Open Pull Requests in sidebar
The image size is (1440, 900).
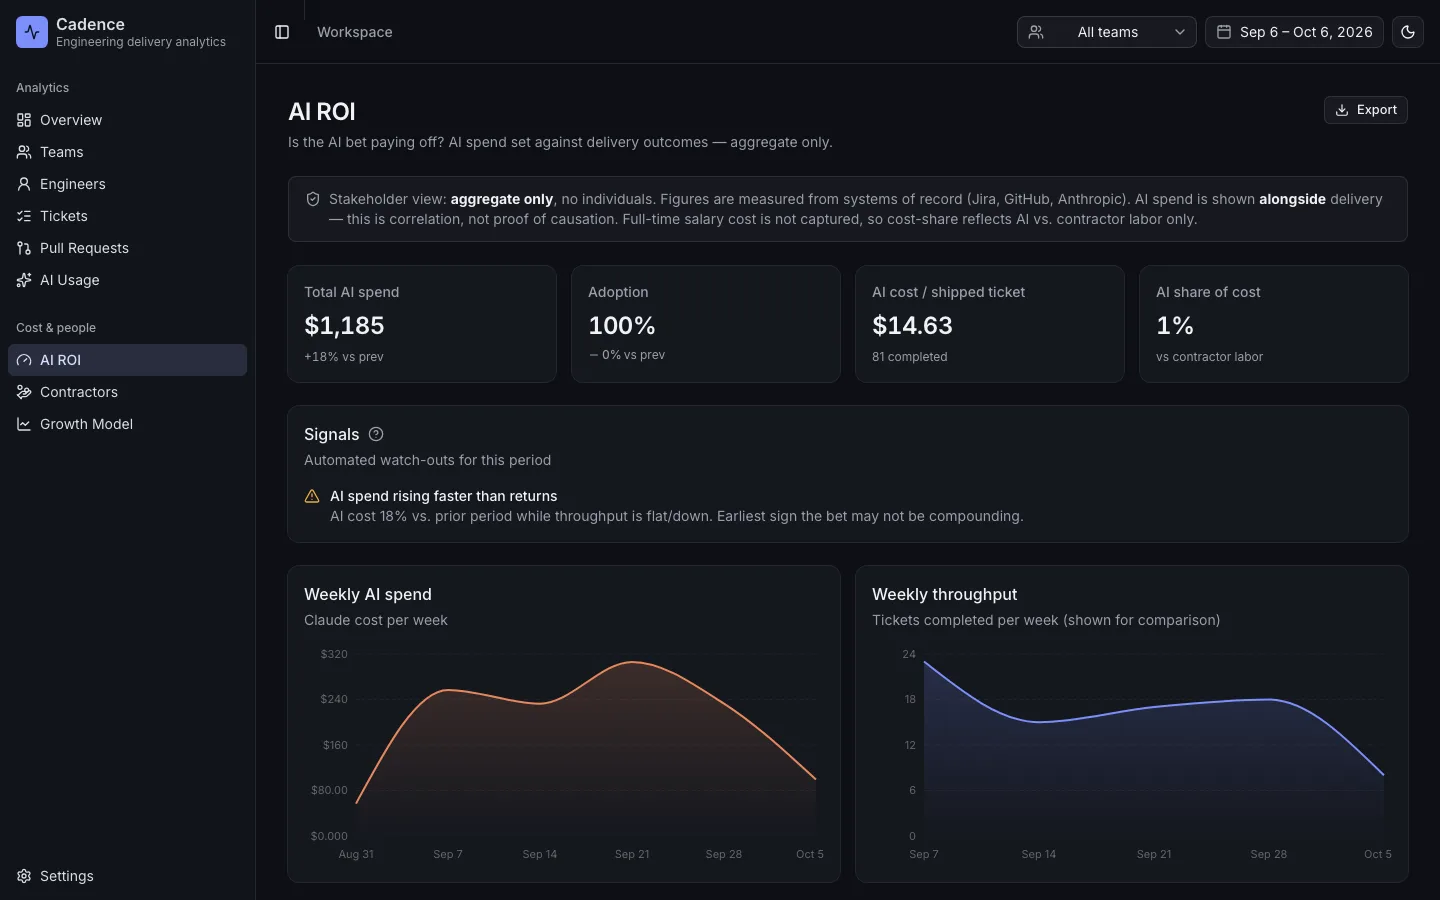[127, 248]
